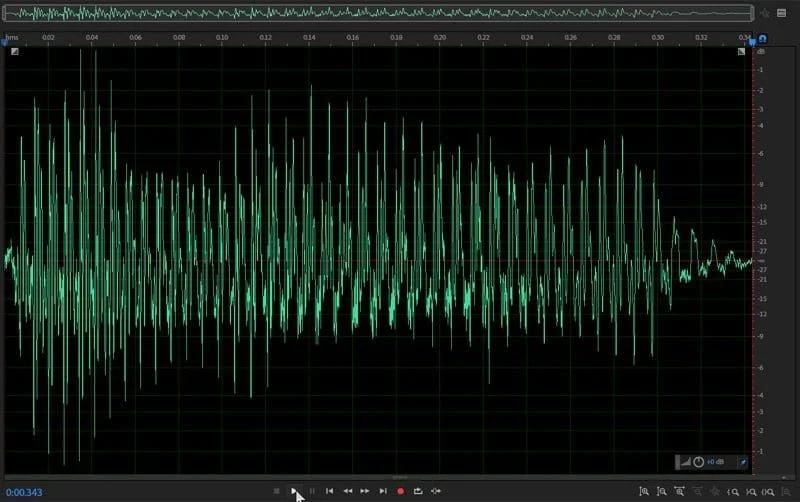800x502 pixels.
Task: Click the blue playhead end marker on the ruler
Action: (x=753, y=42)
